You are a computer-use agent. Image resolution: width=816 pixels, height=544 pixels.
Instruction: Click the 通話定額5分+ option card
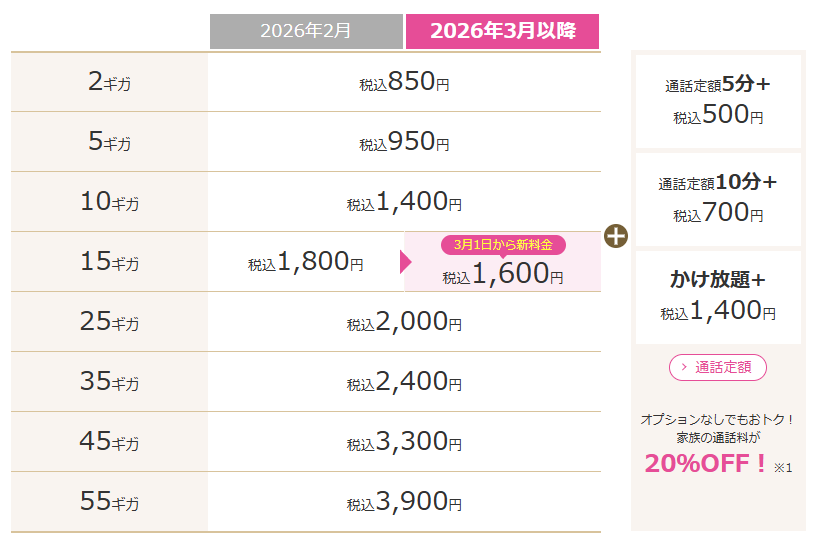tap(718, 100)
